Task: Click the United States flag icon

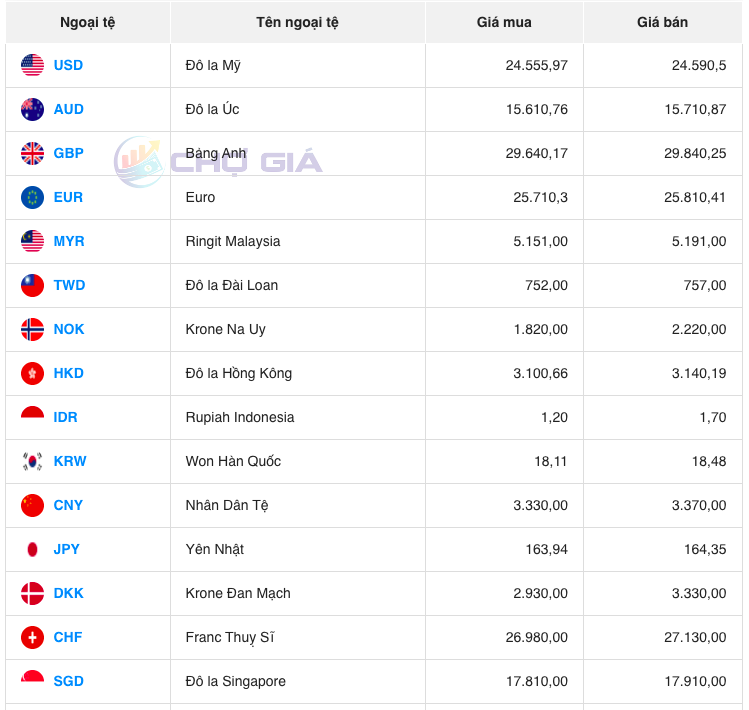Action: pos(32,65)
